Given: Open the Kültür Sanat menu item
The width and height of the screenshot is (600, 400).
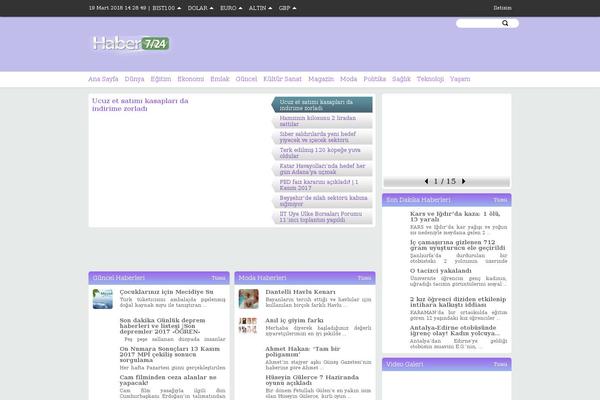Looking at the screenshot, I should click(x=282, y=79).
